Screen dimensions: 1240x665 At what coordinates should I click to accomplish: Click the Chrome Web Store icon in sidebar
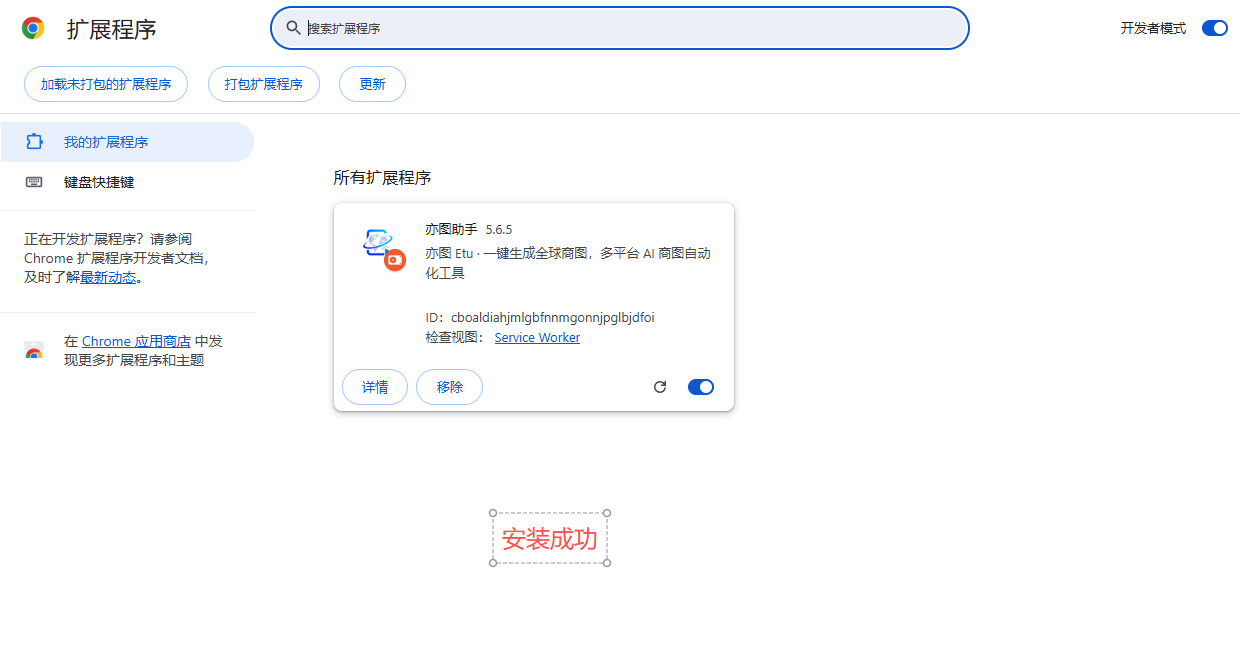(x=34, y=351)
